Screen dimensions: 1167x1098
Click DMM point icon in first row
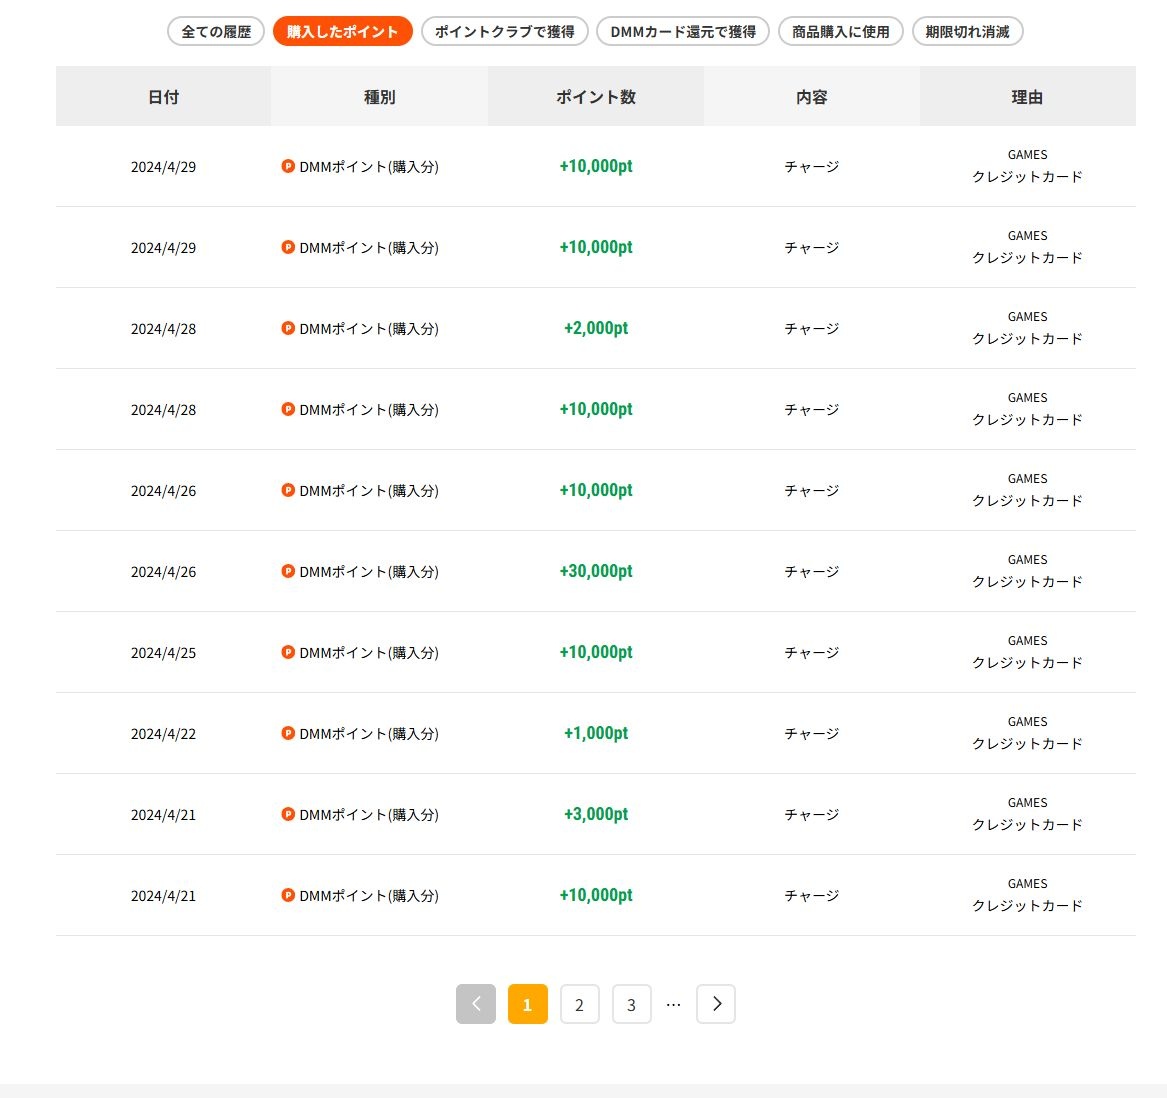pyautogui.click(x=288, y=167)
